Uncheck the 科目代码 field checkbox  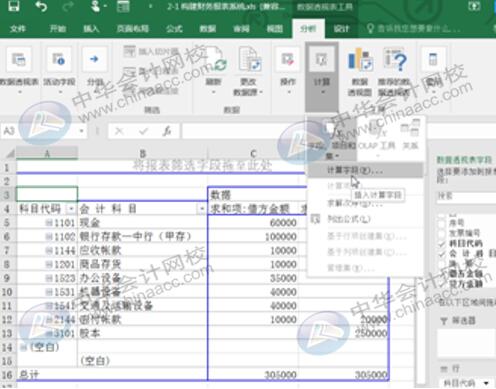(x=442, y=243)
